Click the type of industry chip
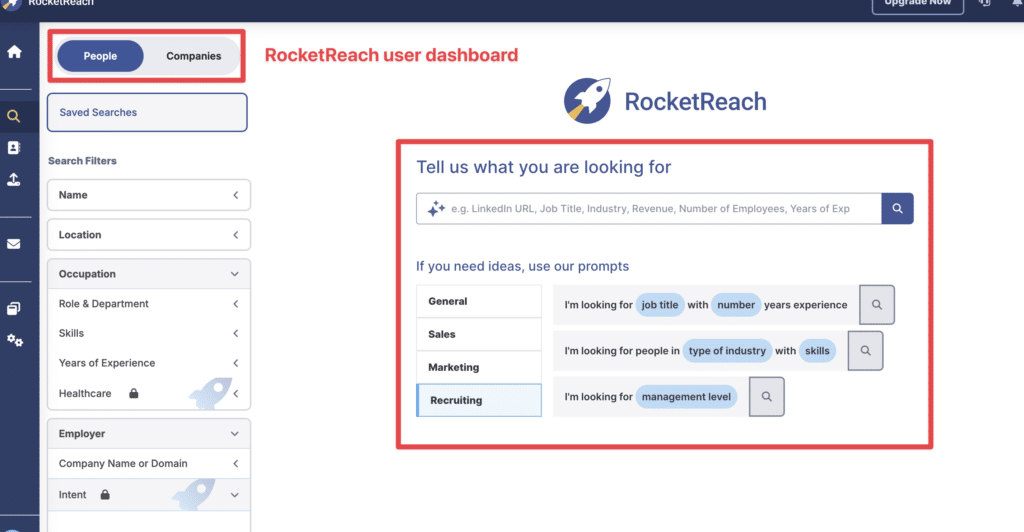Screen dimensions: 1024x532 (x=727, y=351)
